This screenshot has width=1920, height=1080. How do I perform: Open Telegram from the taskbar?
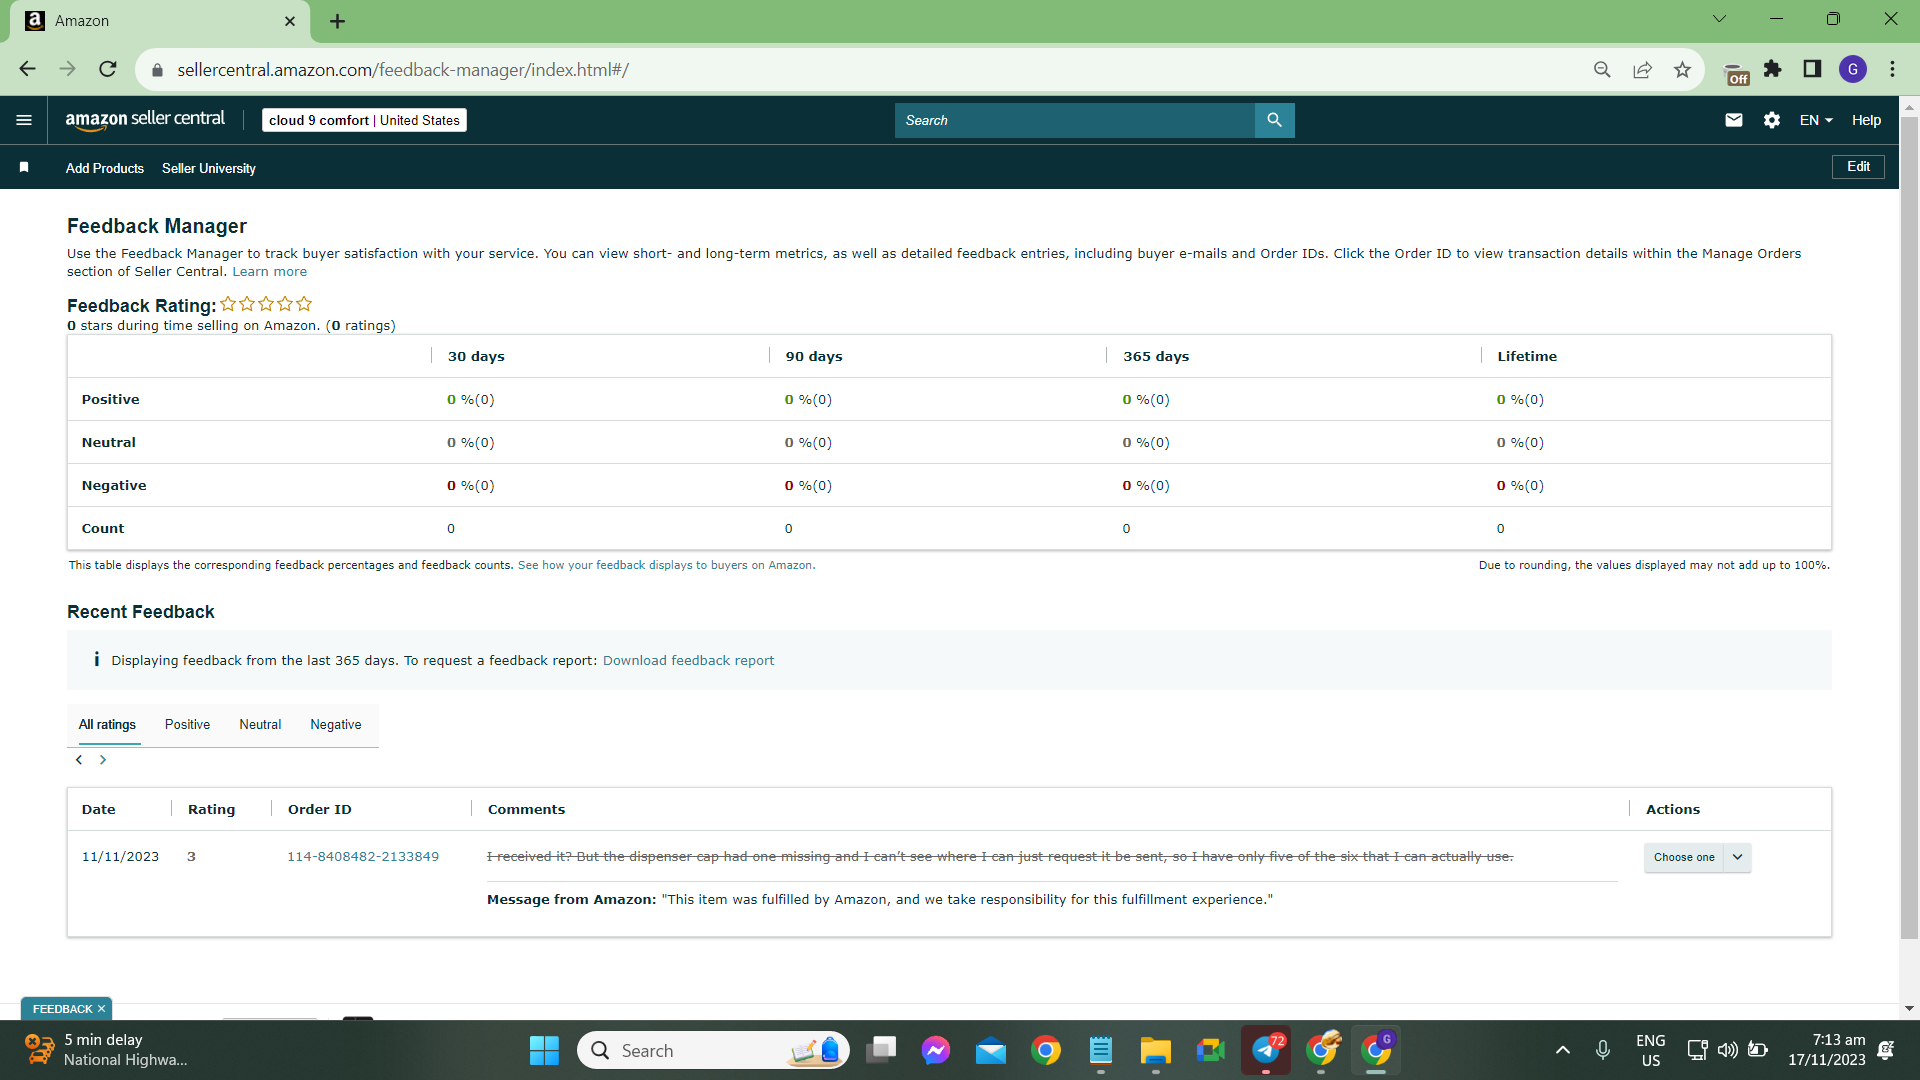pyautogui.click(x=1266, y=1050)
